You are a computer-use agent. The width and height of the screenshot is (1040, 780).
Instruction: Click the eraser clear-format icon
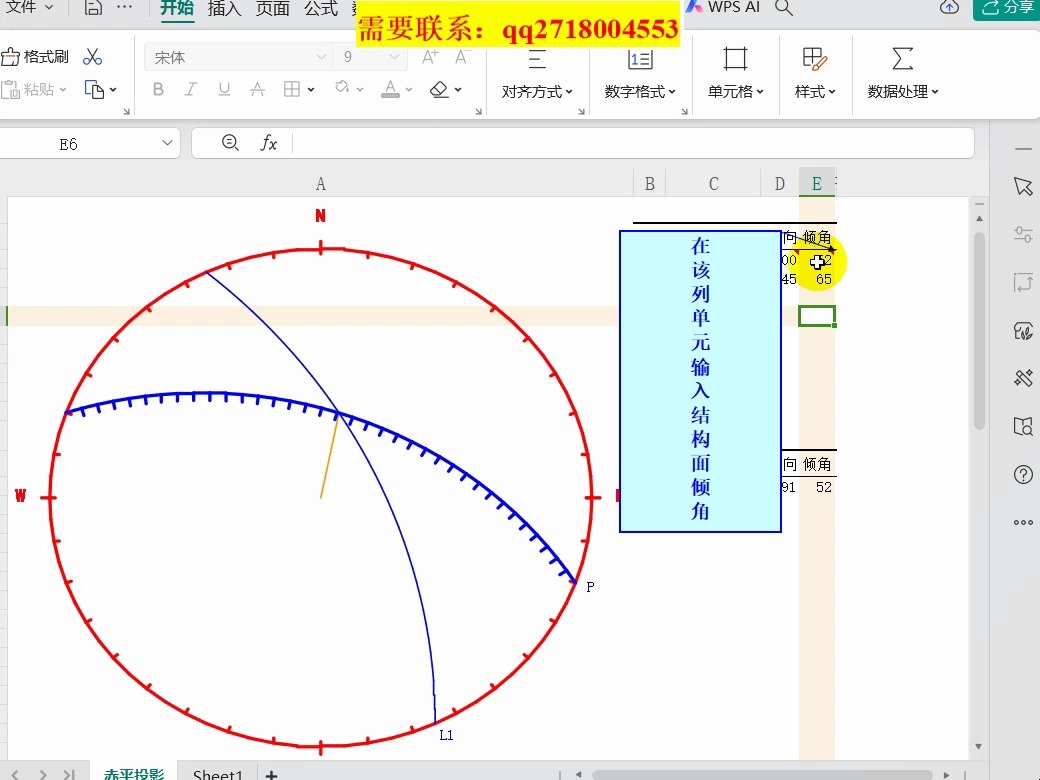tap(439, 89)
